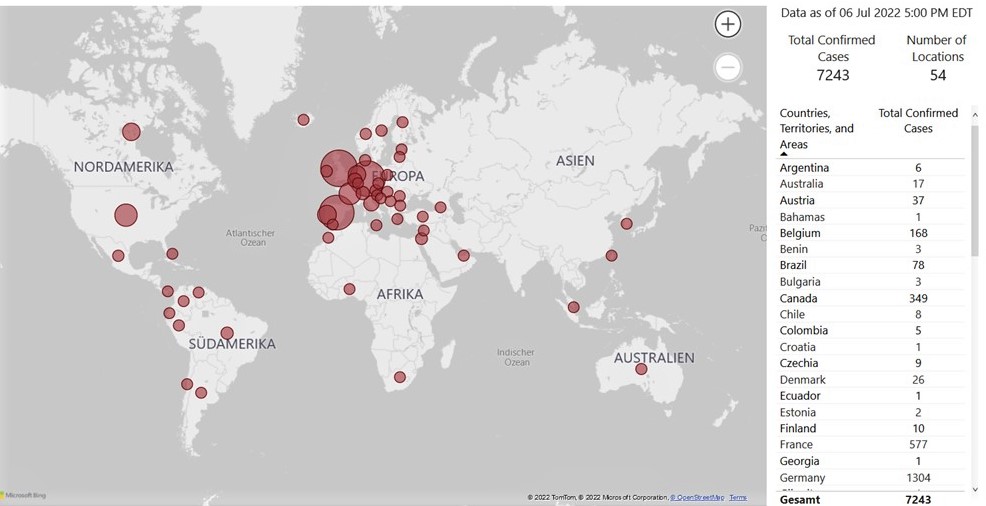Click the Number of Locations 54 card
The height and width of the screenshot is (506, 986).
[936, 58]
